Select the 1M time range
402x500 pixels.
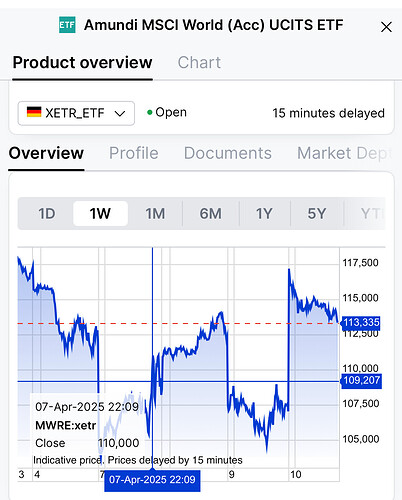(155, 214)
